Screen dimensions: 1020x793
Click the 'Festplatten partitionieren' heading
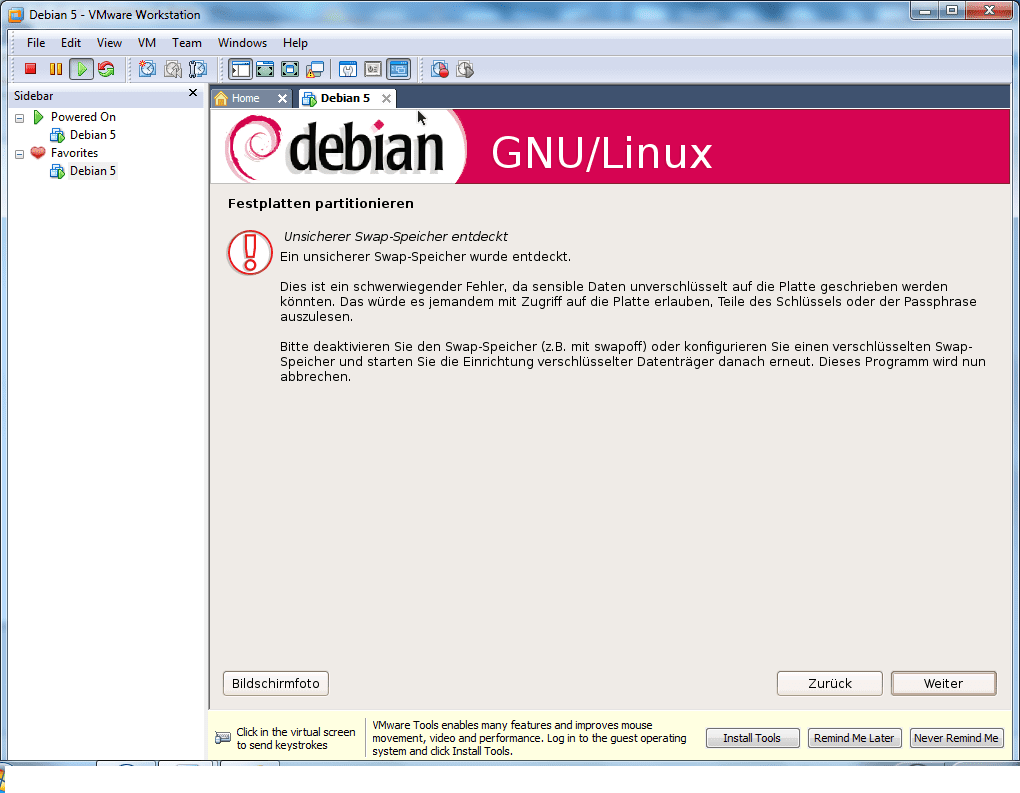click(x=321, y=204)
